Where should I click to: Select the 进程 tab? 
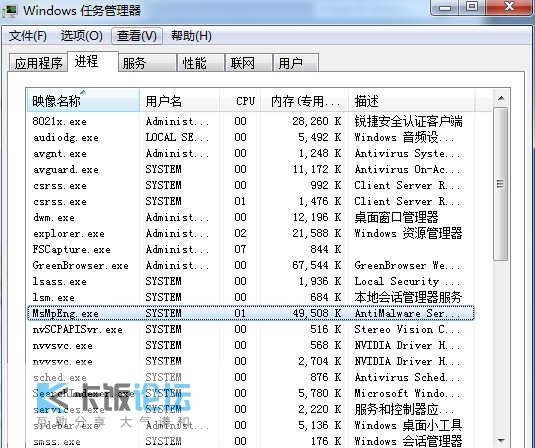[93, 62]
